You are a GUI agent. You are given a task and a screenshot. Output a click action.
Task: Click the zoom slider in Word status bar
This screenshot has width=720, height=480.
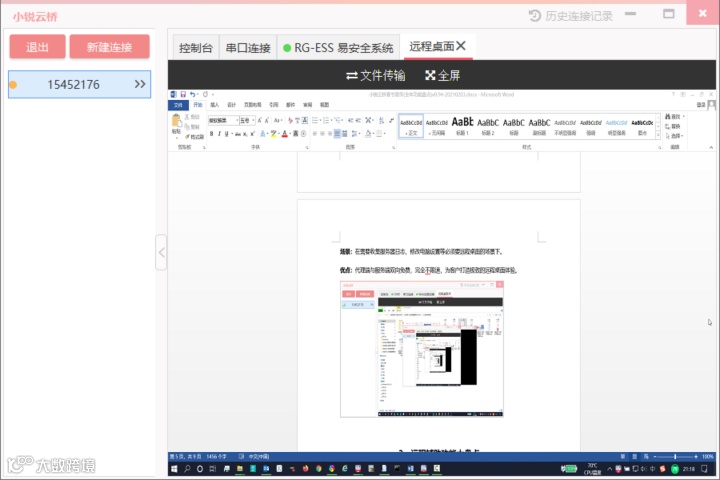[675, 457]
